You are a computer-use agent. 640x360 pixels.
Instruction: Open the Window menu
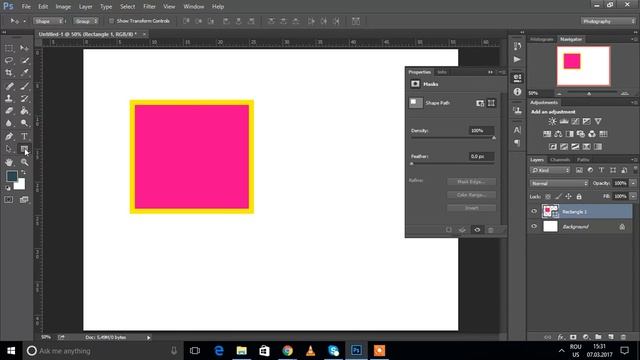193,7
